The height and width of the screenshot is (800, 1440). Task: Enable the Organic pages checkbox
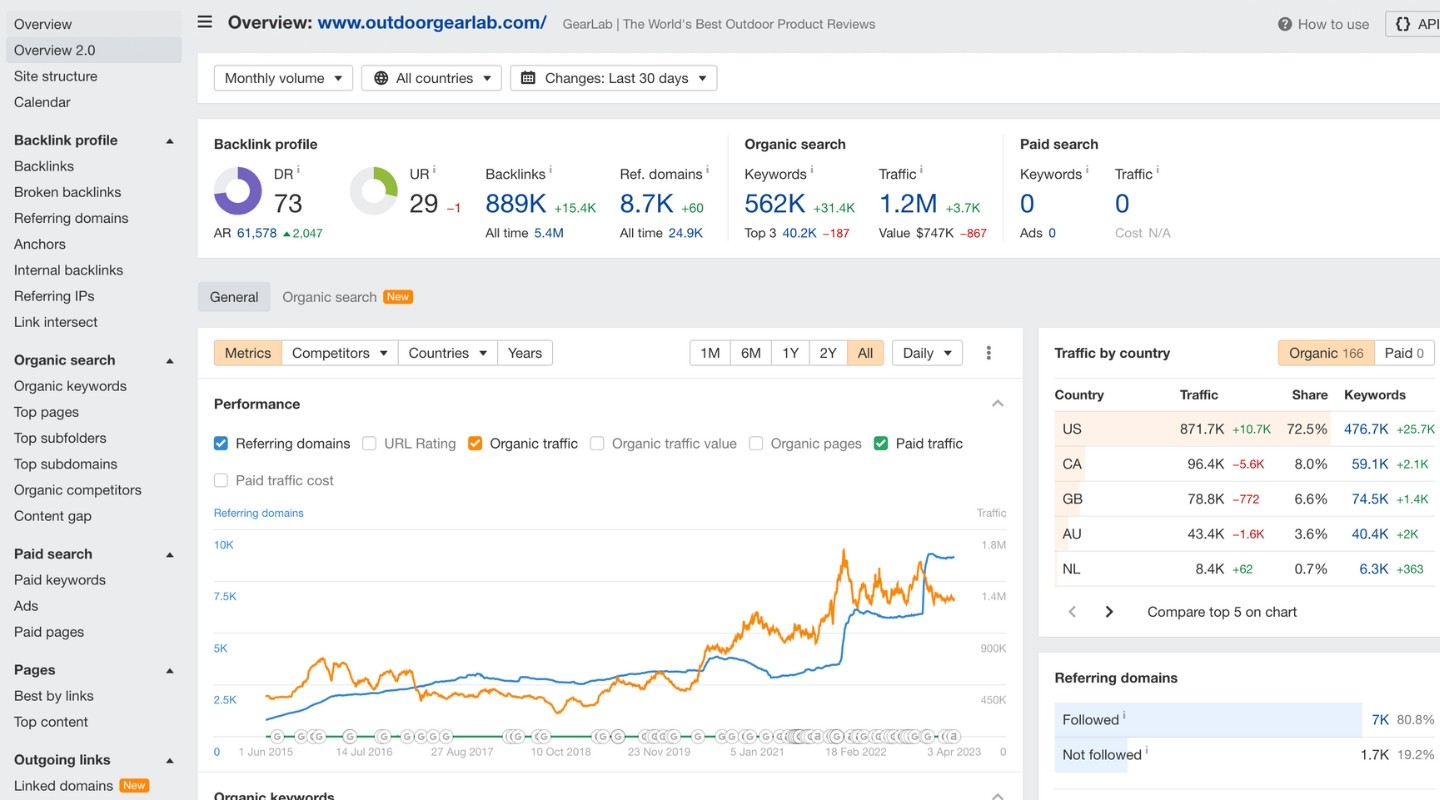[x=756, y=443]
